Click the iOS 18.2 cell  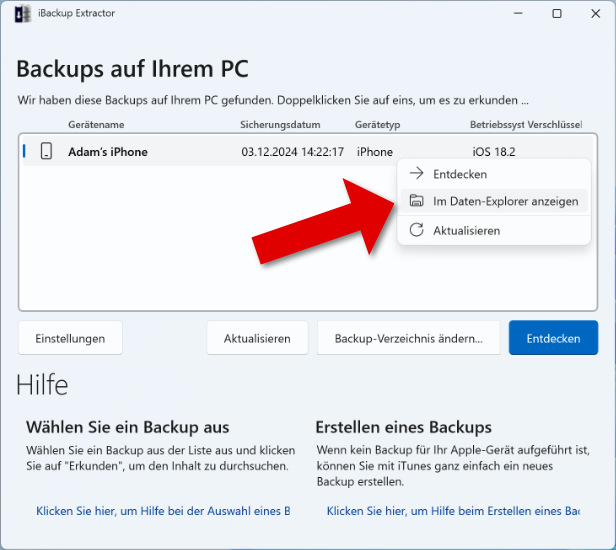pyautogui.click(x=494, y=152)
